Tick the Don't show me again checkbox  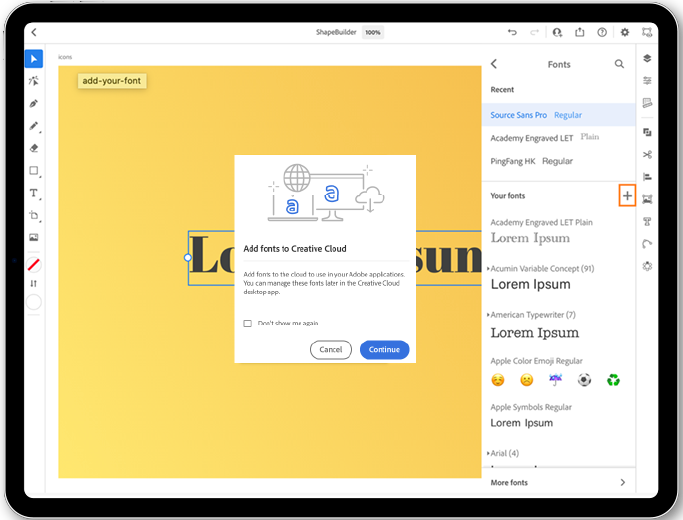247,323
